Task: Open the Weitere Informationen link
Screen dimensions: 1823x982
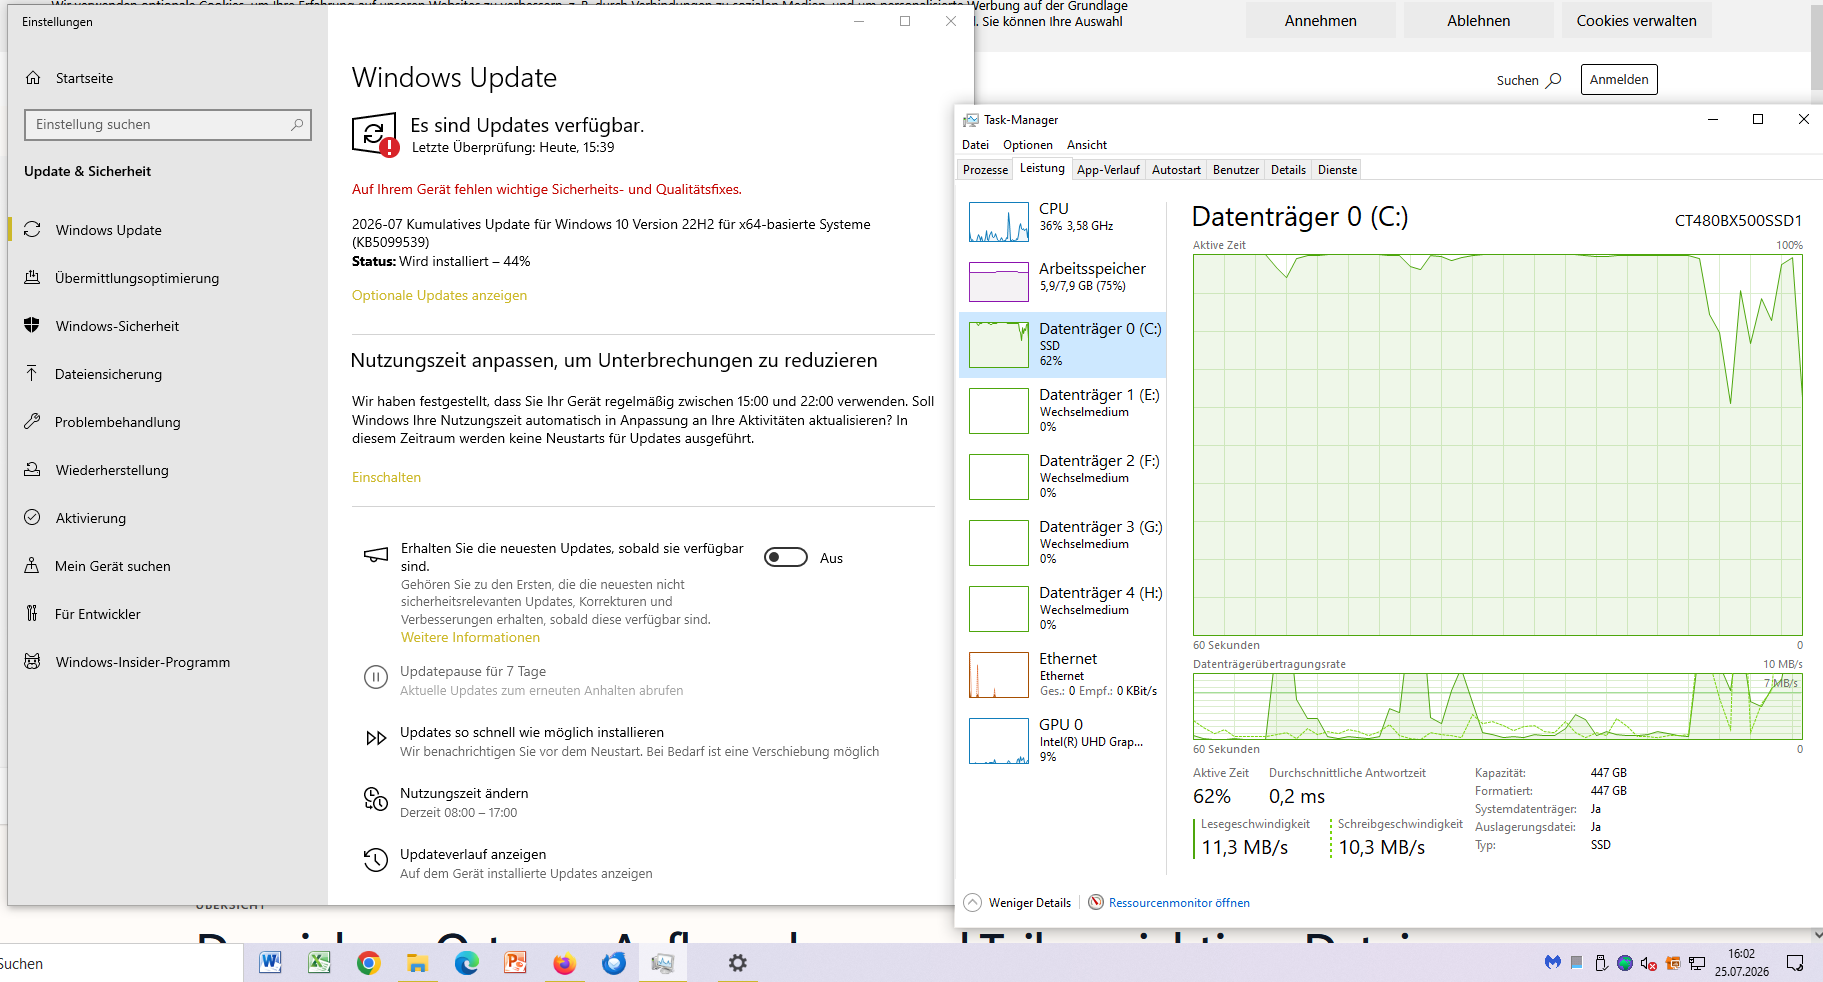Action: tap(470, 637)
